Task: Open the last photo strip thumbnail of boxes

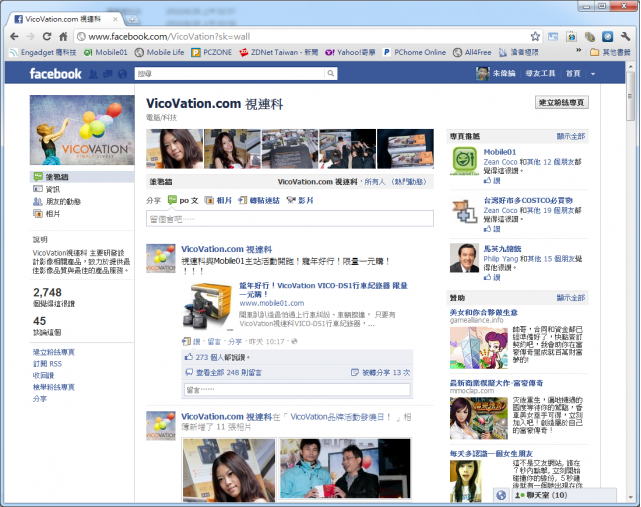Action: point(405,149)
